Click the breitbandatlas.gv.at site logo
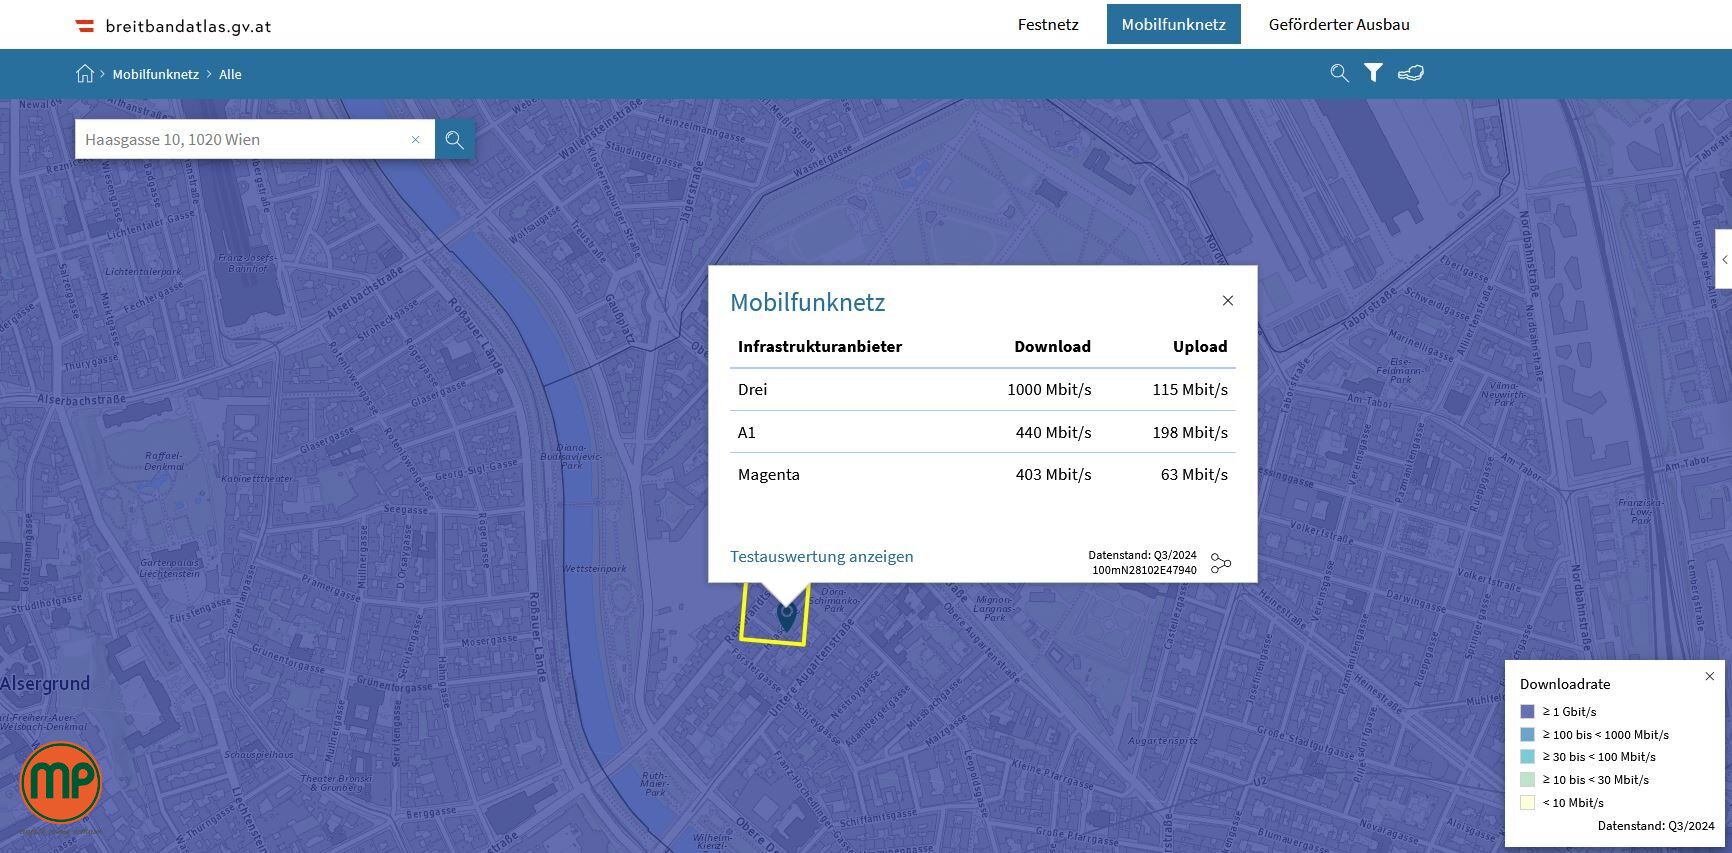 click(x=174, y=26)
